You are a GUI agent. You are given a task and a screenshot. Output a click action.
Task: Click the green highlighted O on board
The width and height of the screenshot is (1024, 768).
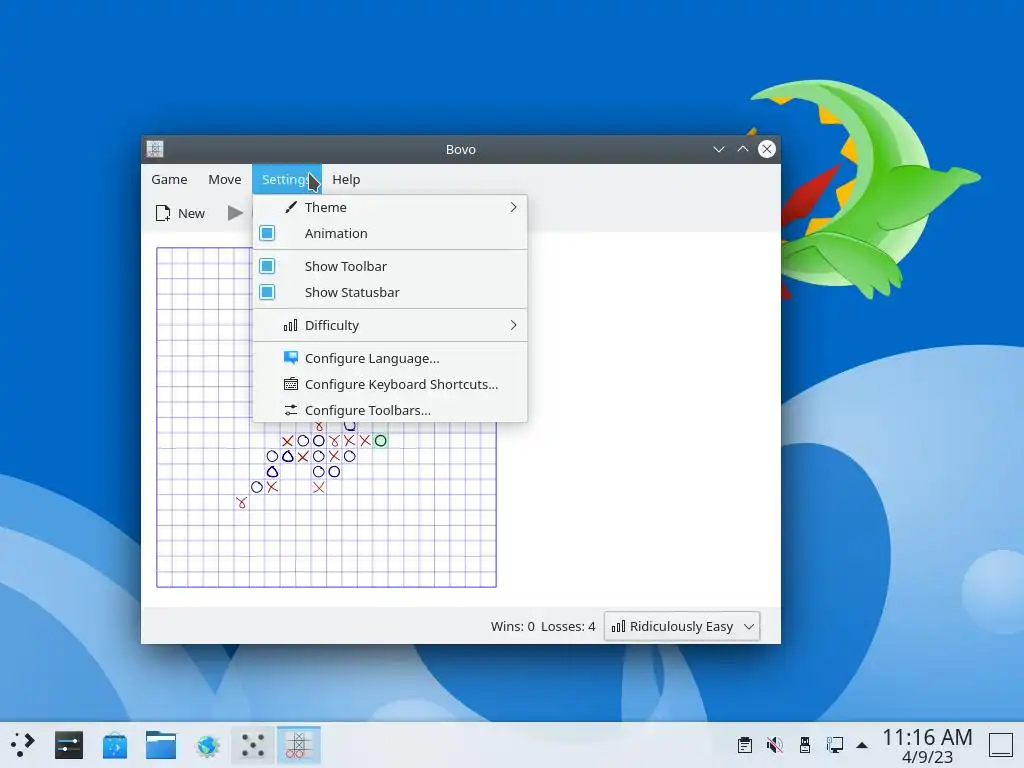point(381,441)
